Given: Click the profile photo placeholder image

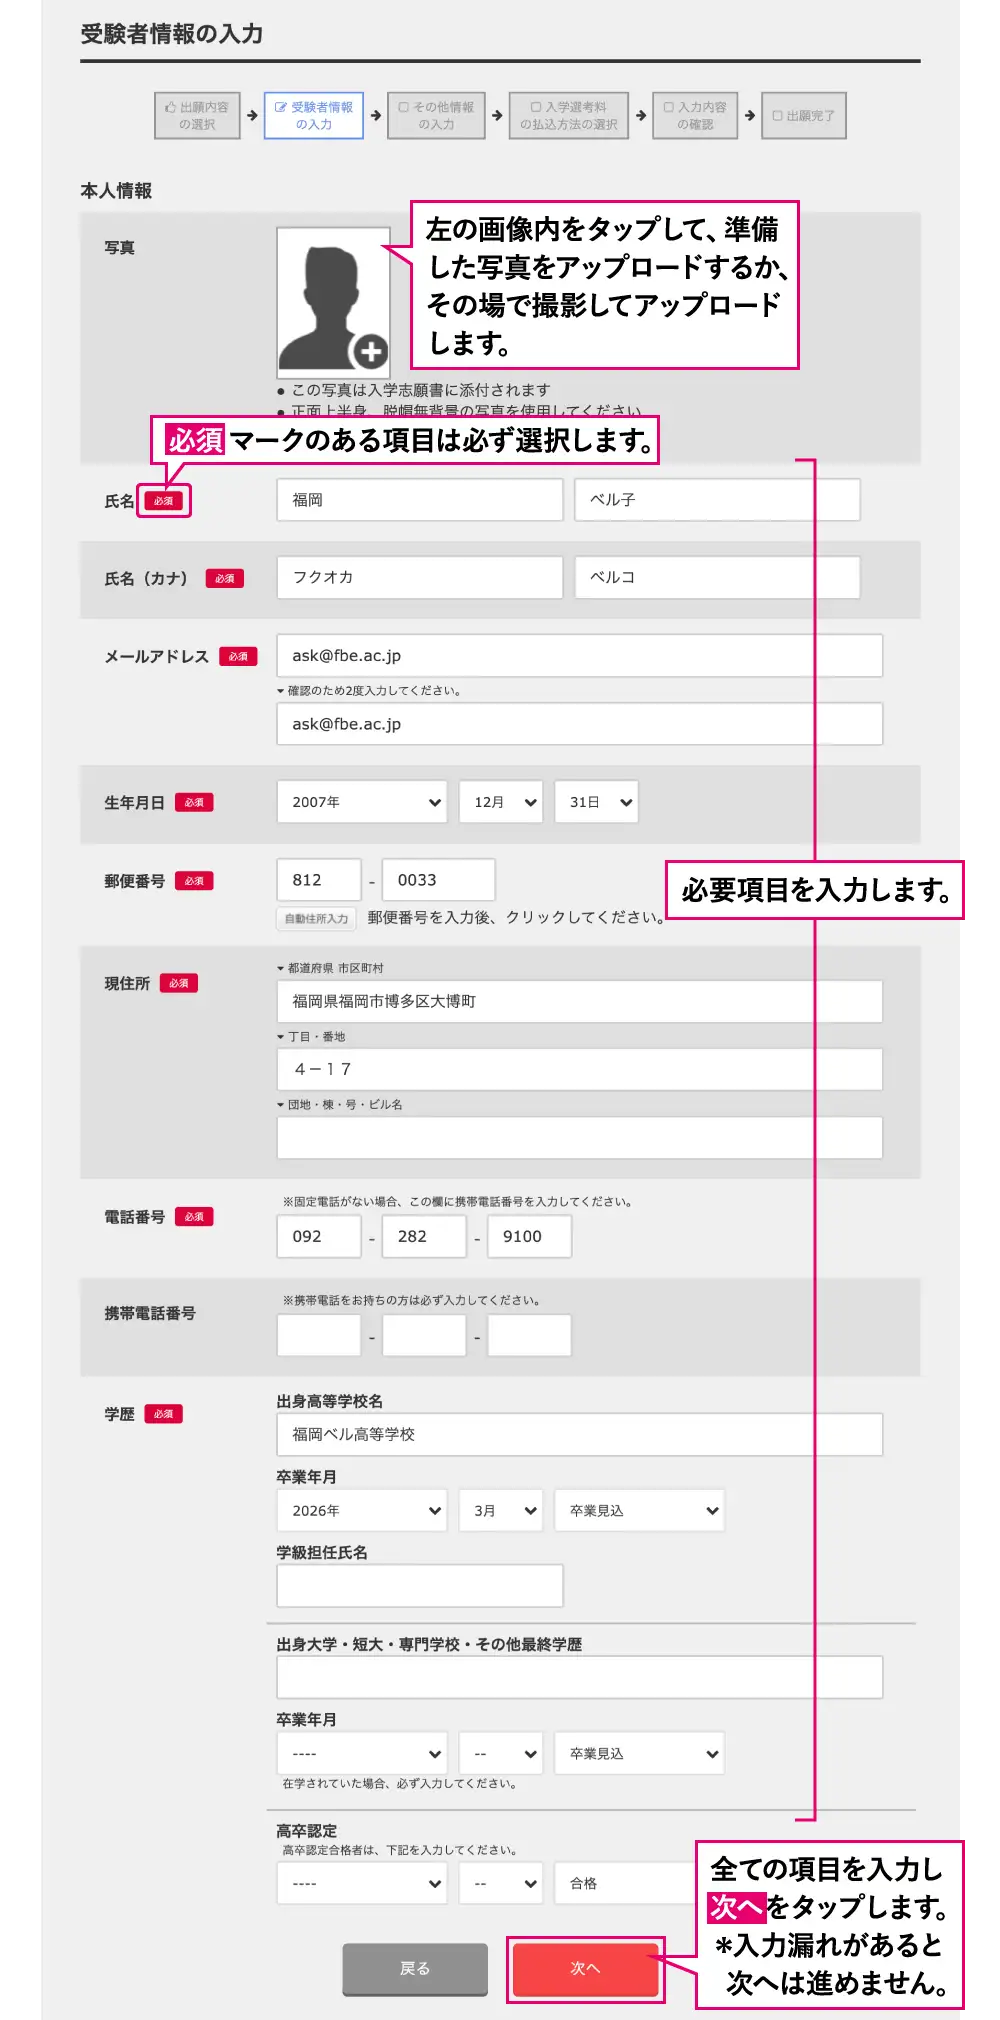Looking at the screenshot, I should [333, 302].
